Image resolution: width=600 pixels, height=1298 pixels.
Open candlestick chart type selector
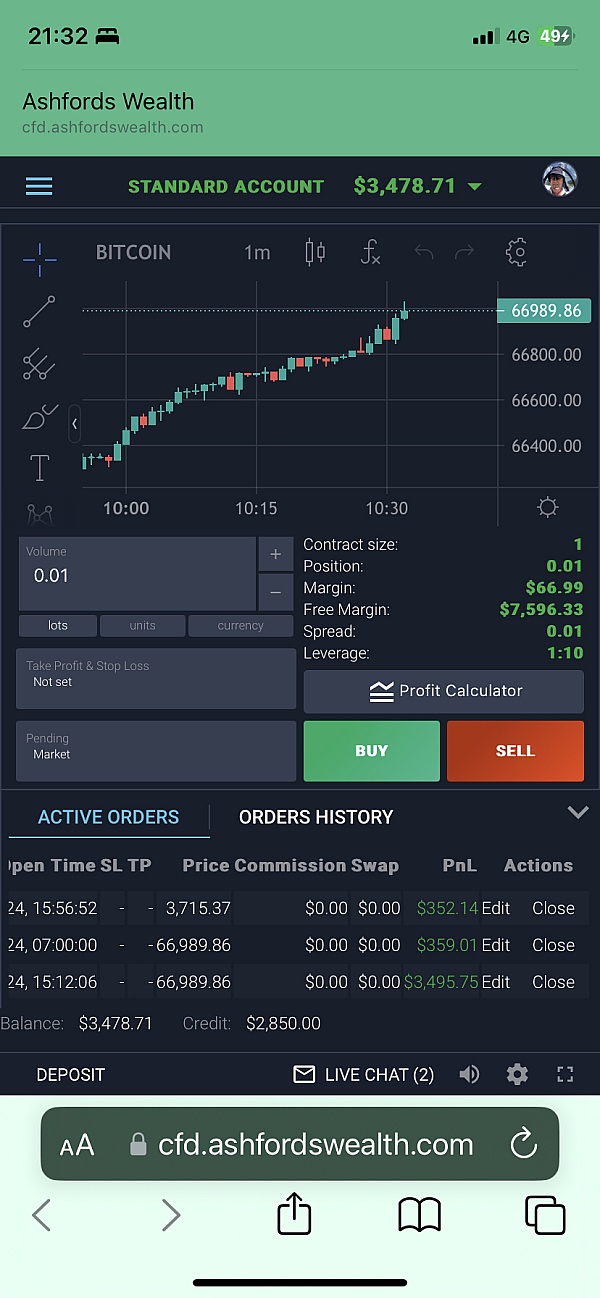(x=315, y=252)
